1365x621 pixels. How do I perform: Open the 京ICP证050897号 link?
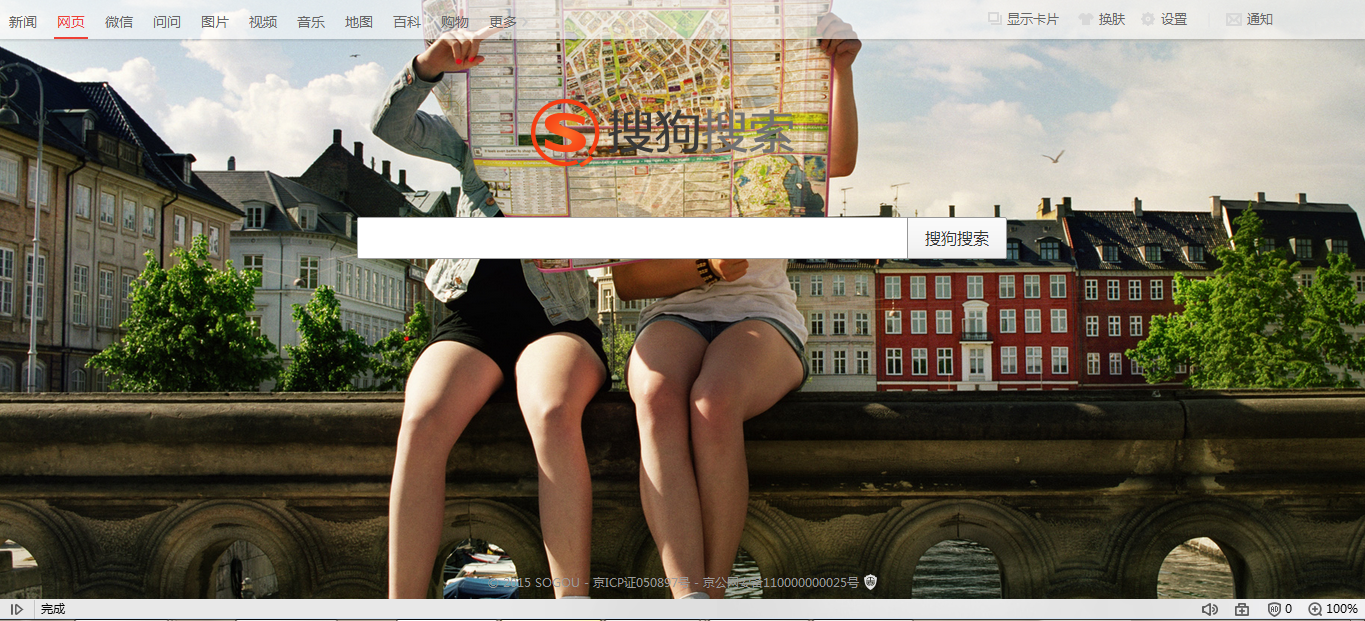[x=642, y=582]
